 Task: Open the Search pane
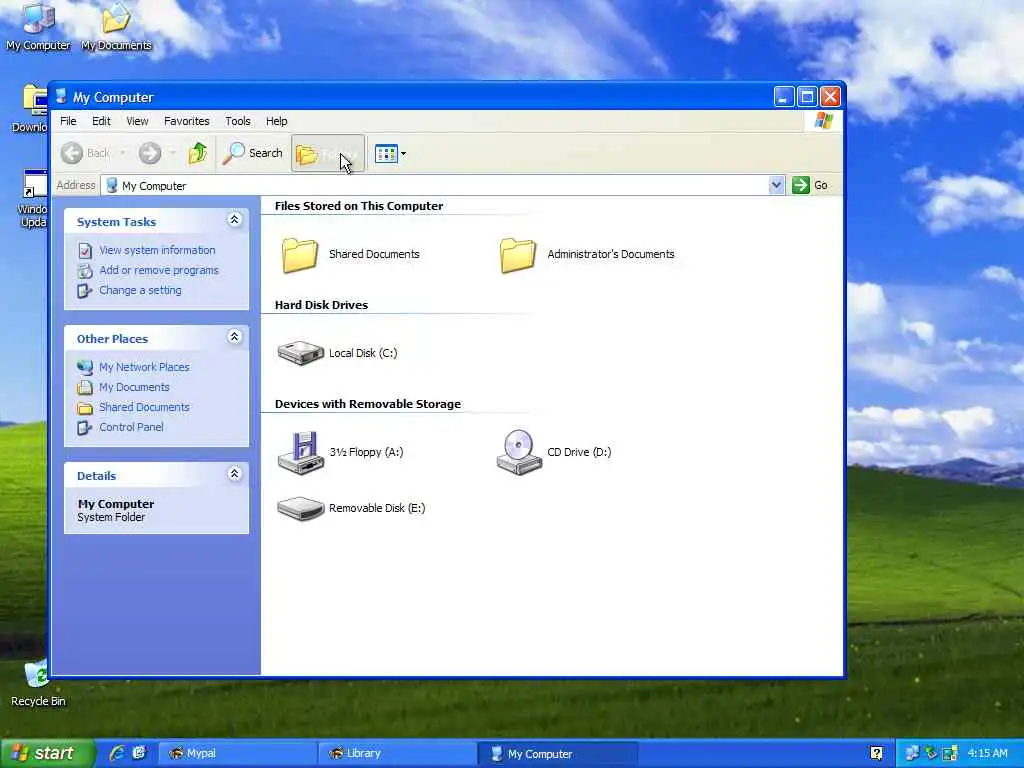point(253,153)
